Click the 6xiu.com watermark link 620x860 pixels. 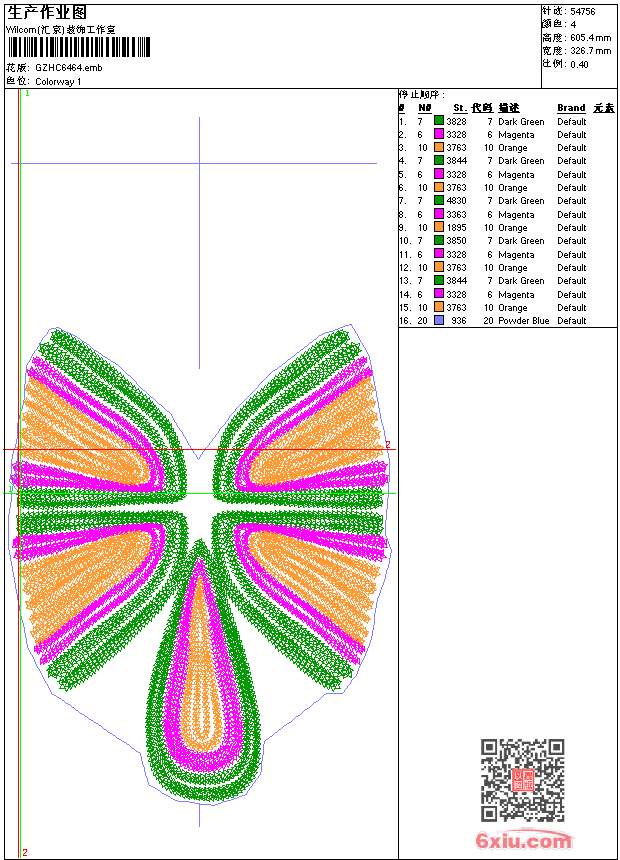(523, 840)
